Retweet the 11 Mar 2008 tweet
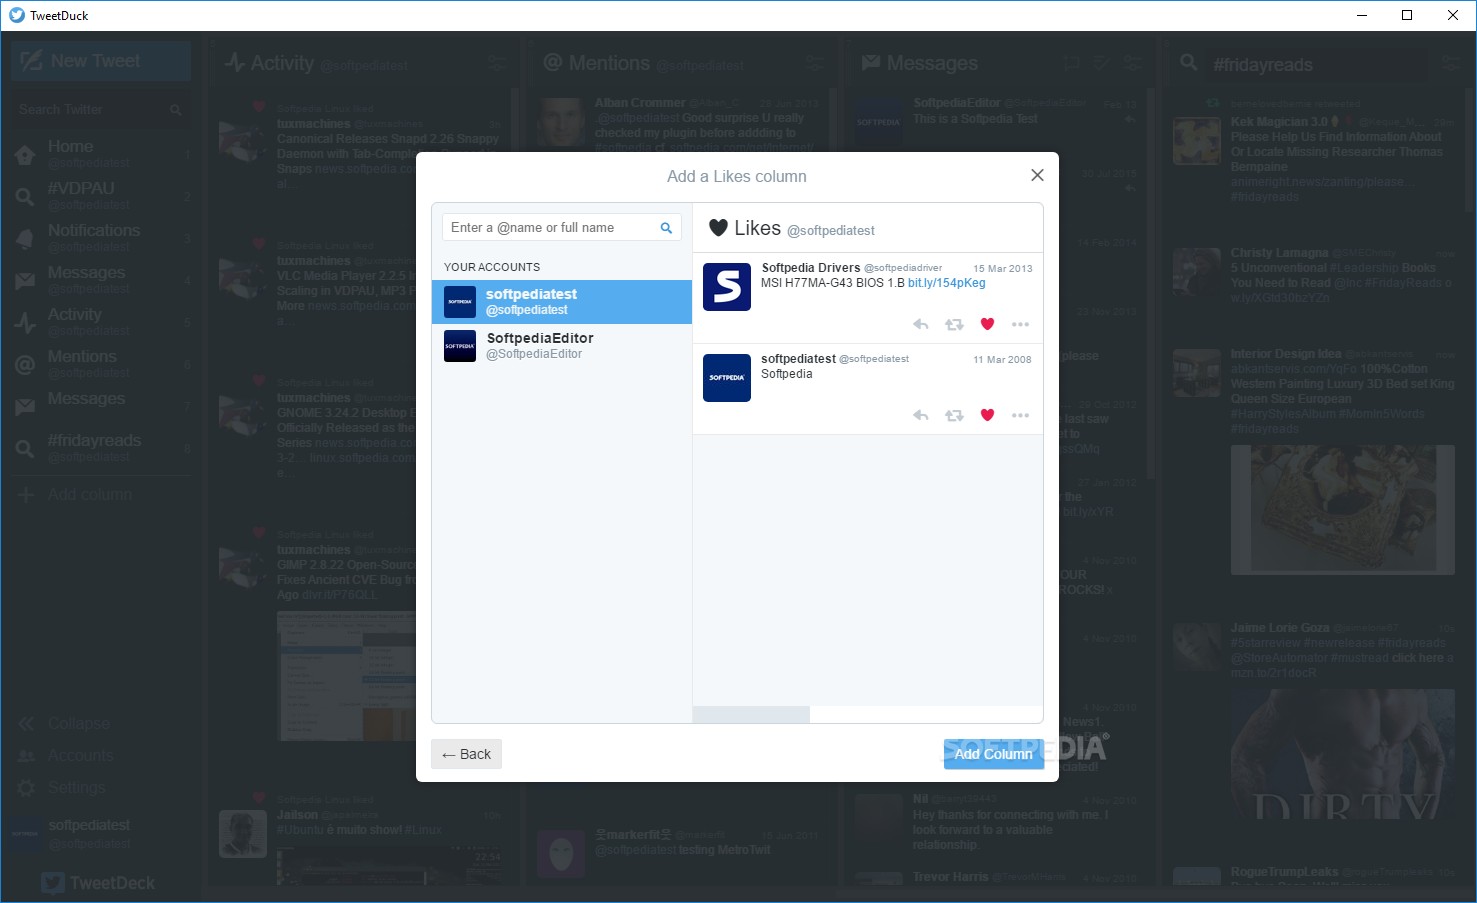The height and width of the screenshot is (903, 1477). [x=954, y=415]
